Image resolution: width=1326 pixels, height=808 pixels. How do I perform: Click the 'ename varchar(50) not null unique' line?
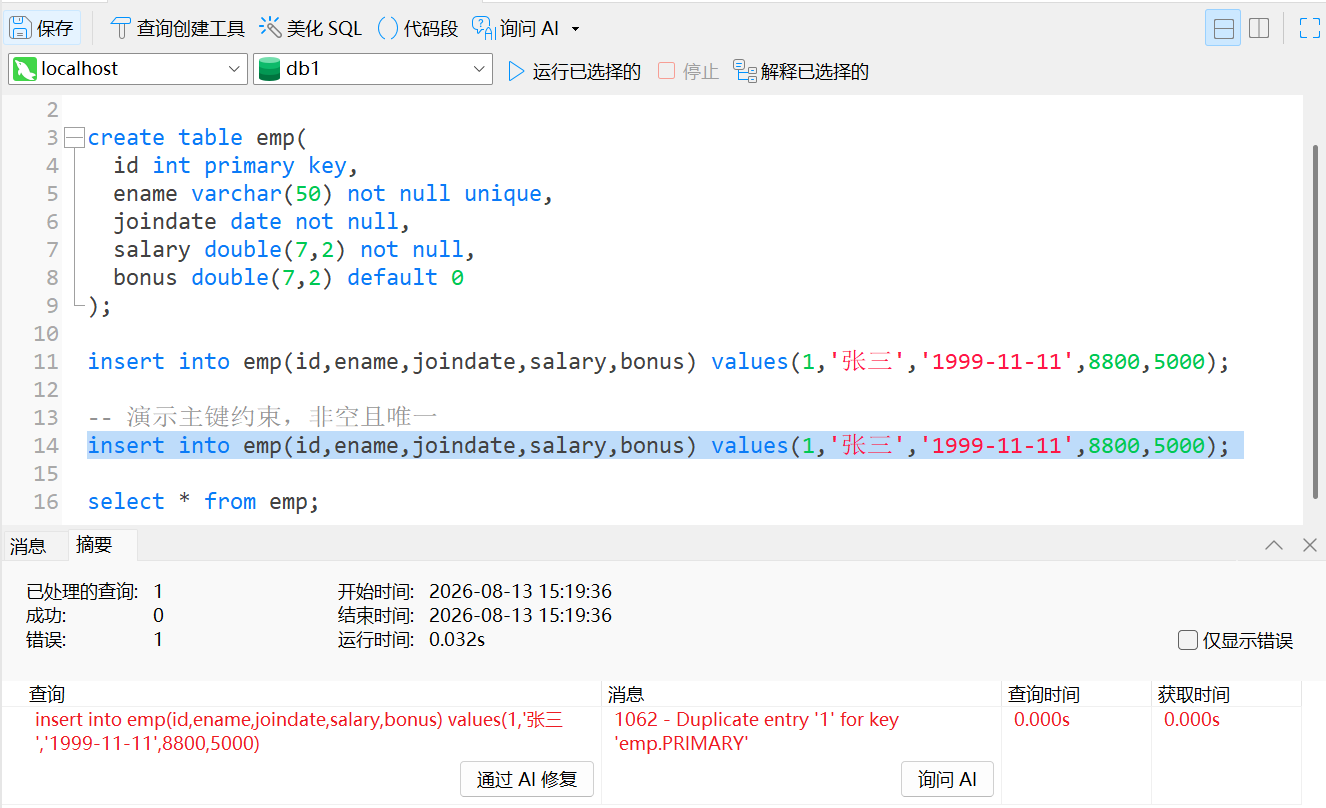tap(333, 194)
